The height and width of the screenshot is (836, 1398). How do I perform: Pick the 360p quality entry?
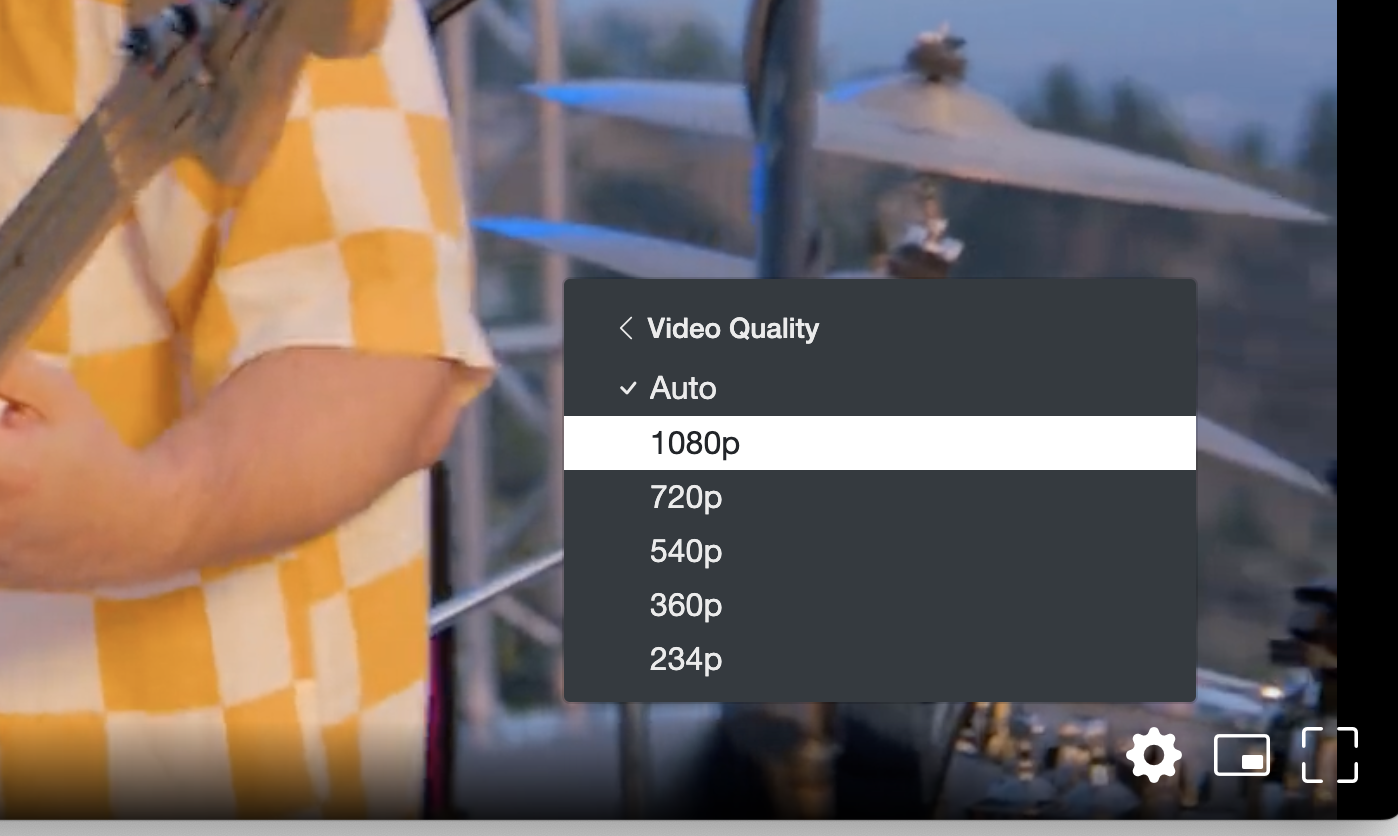880,605
